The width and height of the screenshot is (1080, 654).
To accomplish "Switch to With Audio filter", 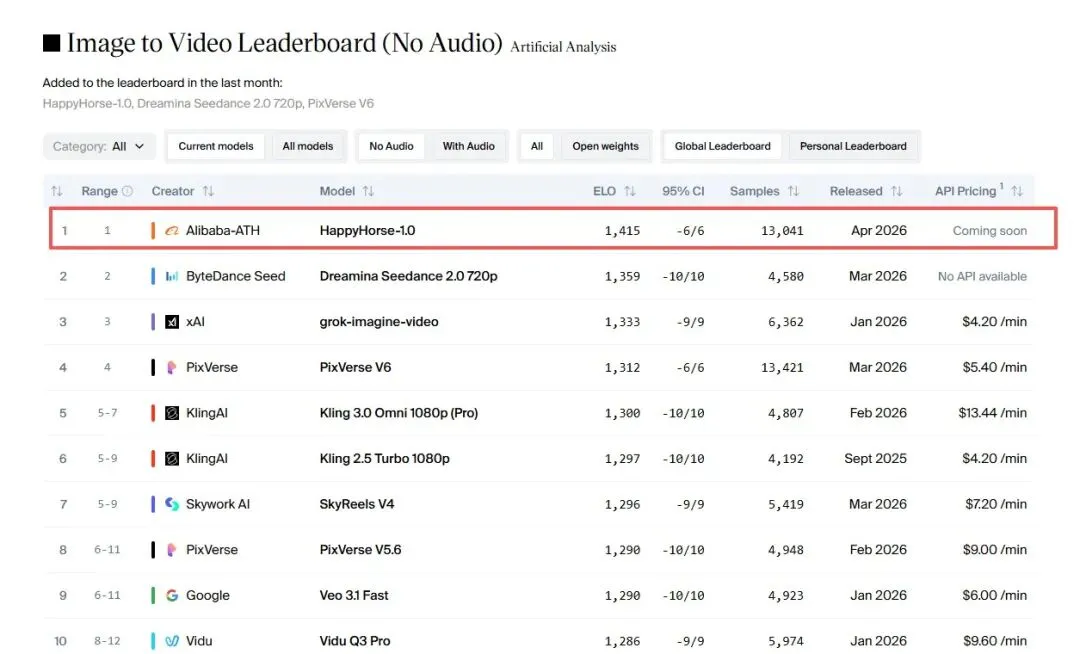I will [x=468, y=146].
